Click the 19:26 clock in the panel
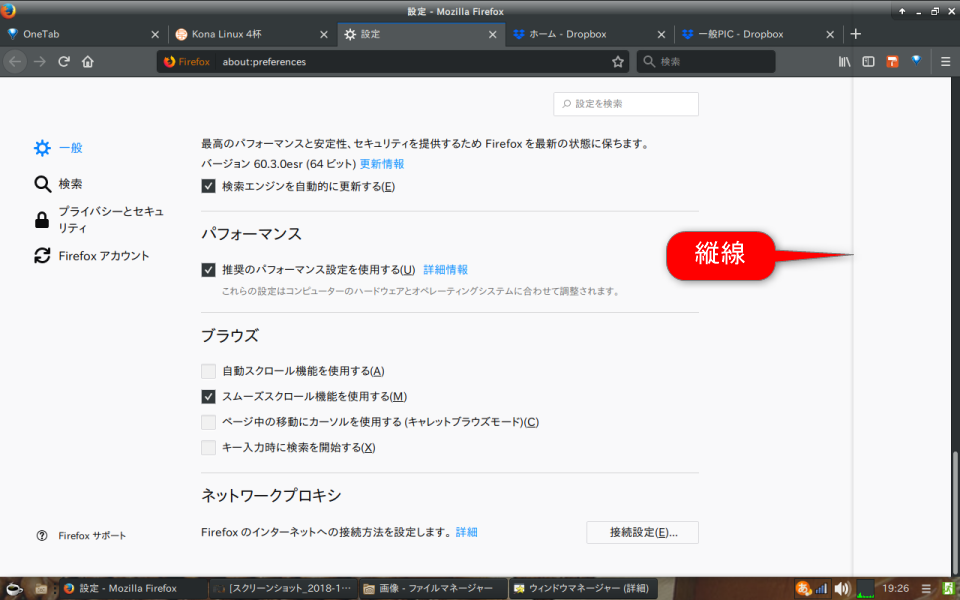Viewport: 960px width, 600px height. pyautogui.click(x=896, y=589)
